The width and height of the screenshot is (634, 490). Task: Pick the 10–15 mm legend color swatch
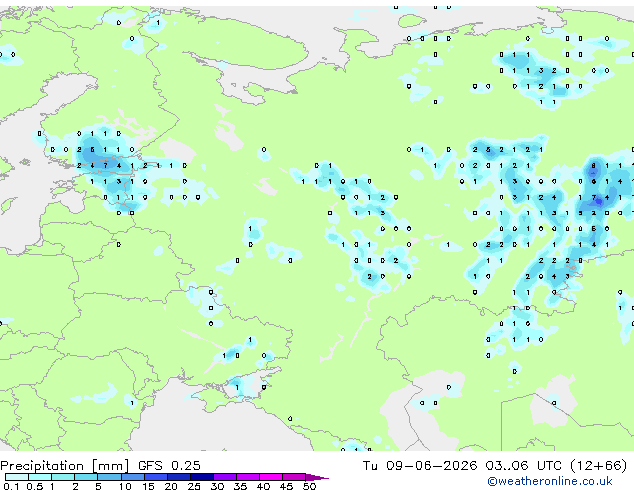click(x=132, y=477)
